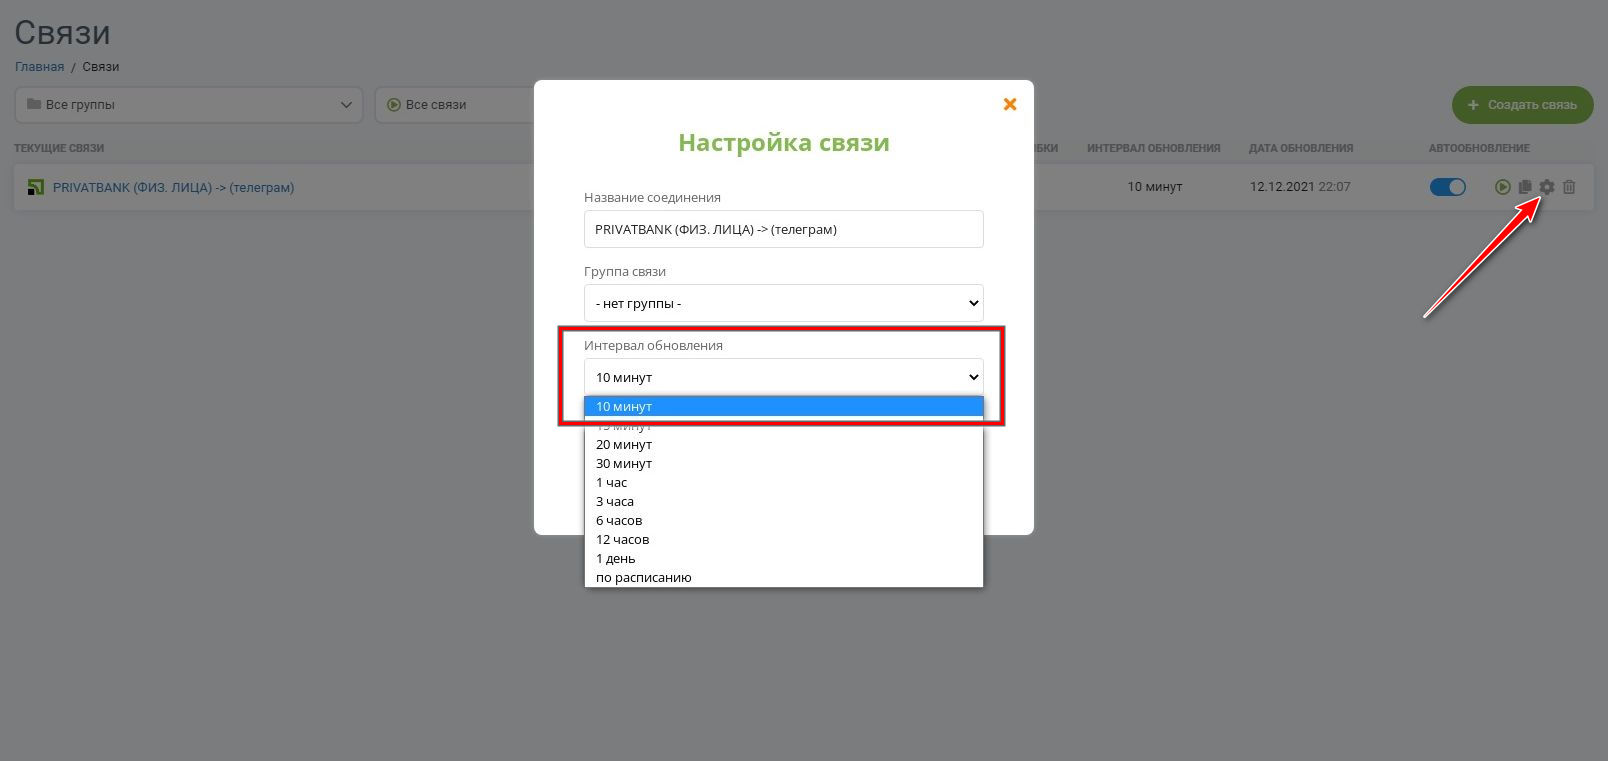Click the Автообновление column header
Screen dimensions: 1608x761
click(x=1479, y=148)
